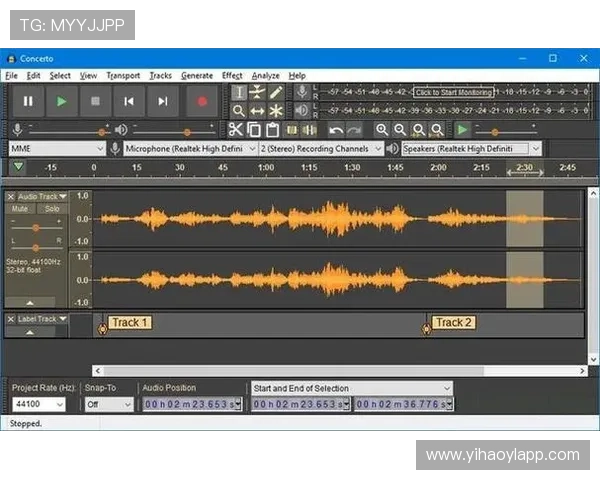Screen dimensions: 600x480
Task: Select the Multi-tool asterisk icon
Action: [x=276, y=111]
